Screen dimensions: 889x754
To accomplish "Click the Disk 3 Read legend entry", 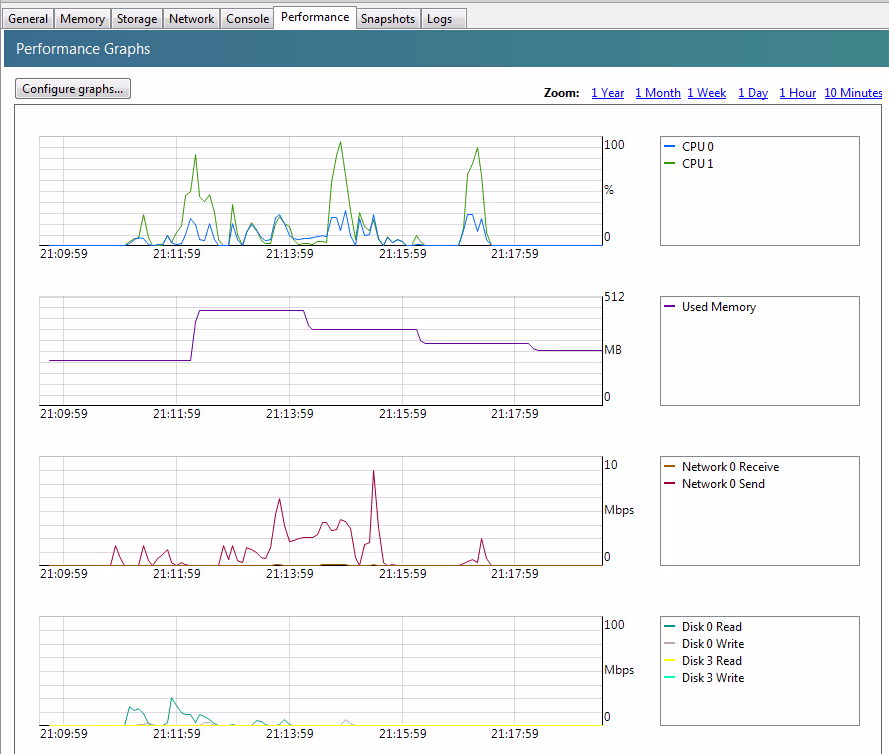I will click(711, 661).
